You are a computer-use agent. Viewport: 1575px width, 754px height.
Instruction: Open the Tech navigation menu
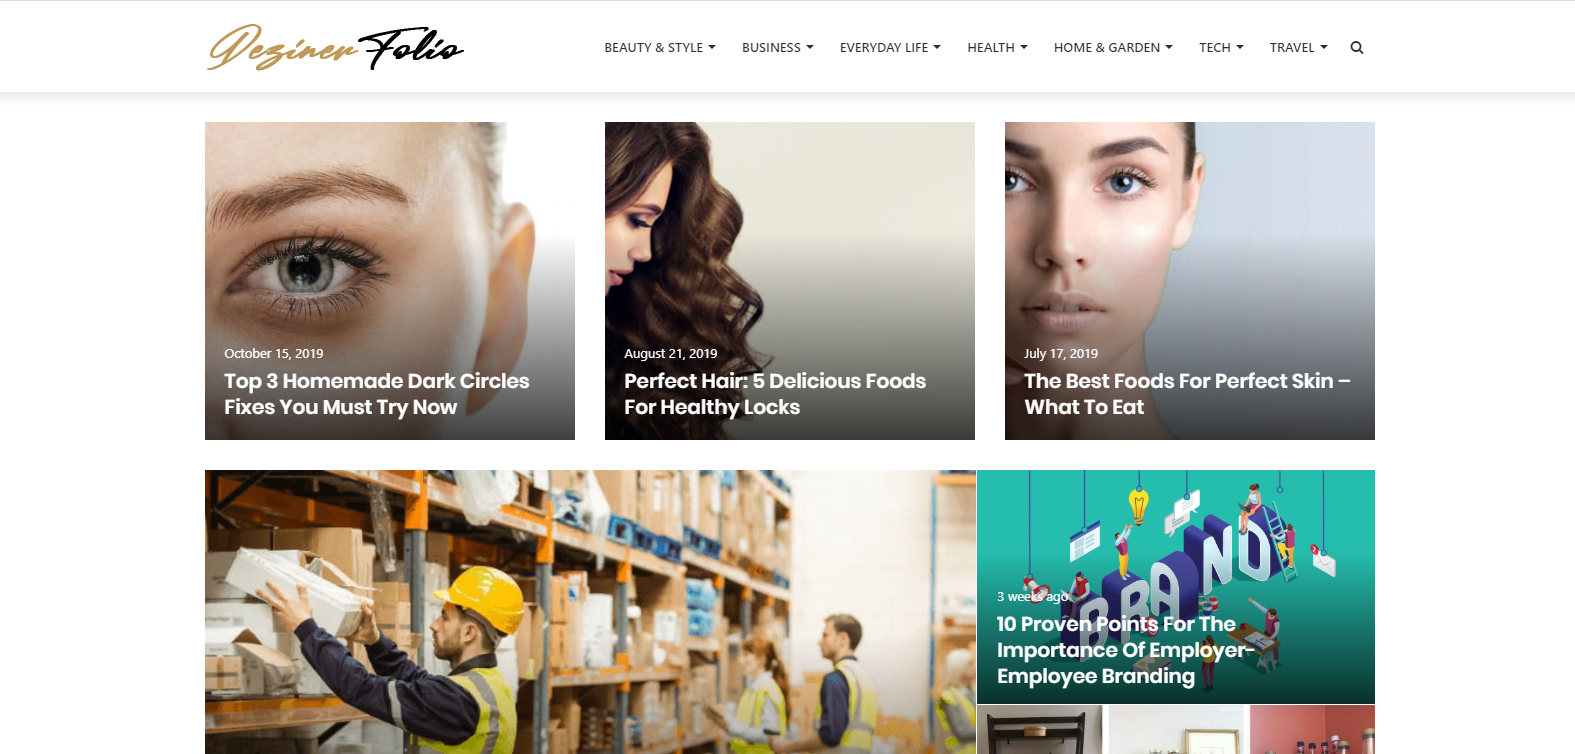1221,47
